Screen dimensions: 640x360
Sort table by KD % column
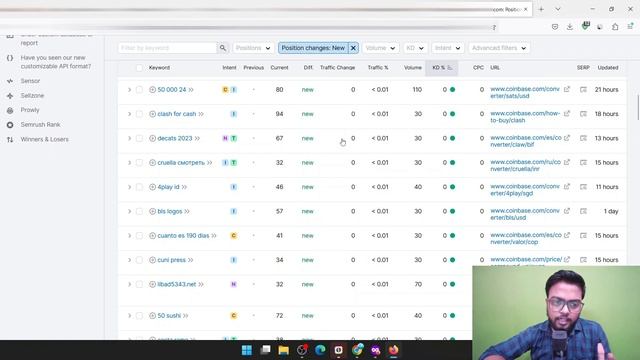[442, 68]
